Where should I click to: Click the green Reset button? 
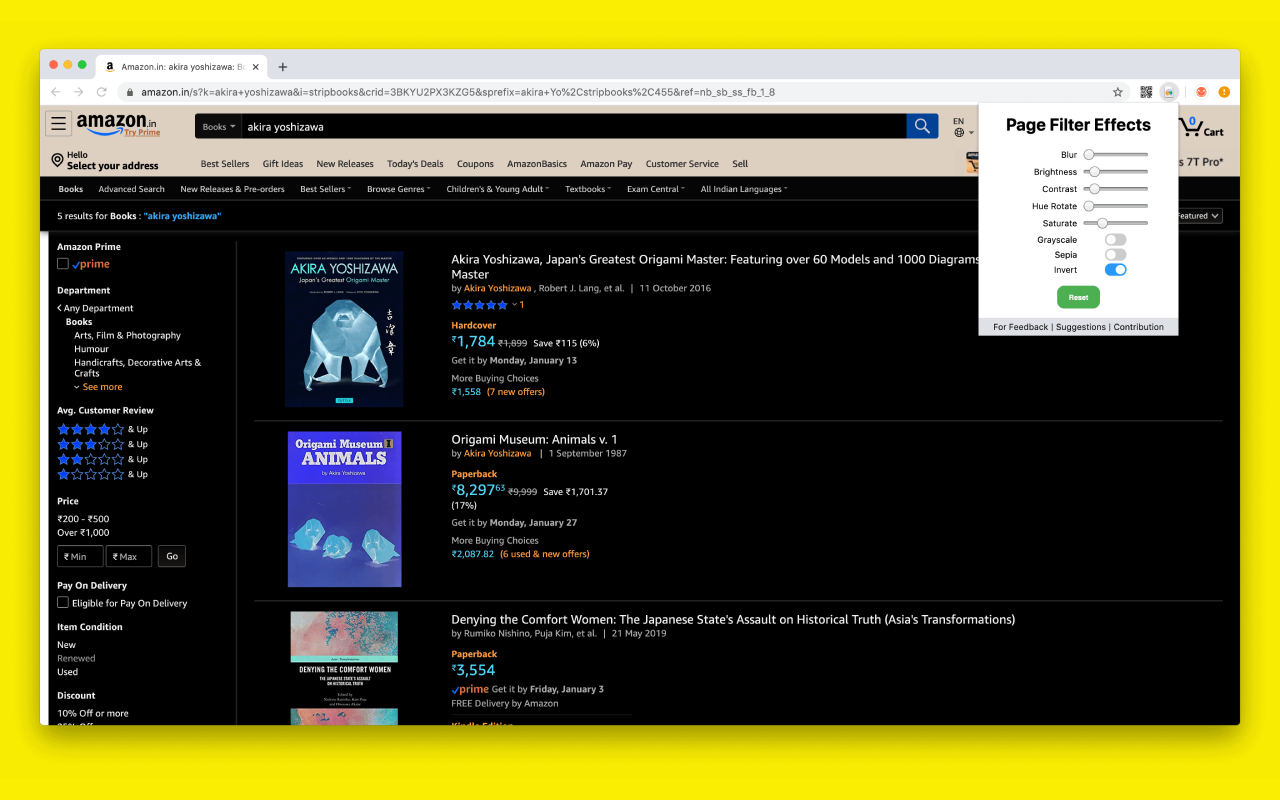click(x=1078, y=297)
